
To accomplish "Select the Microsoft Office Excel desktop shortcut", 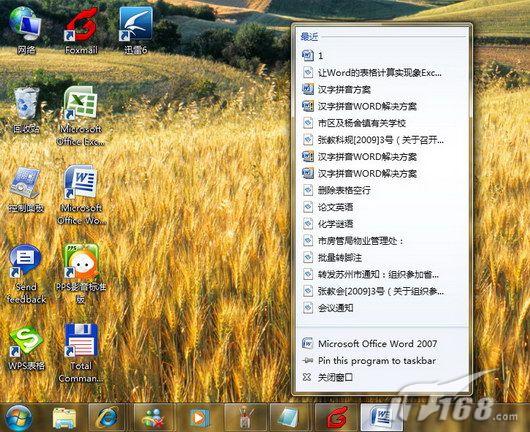I will (x=81, y=116).
